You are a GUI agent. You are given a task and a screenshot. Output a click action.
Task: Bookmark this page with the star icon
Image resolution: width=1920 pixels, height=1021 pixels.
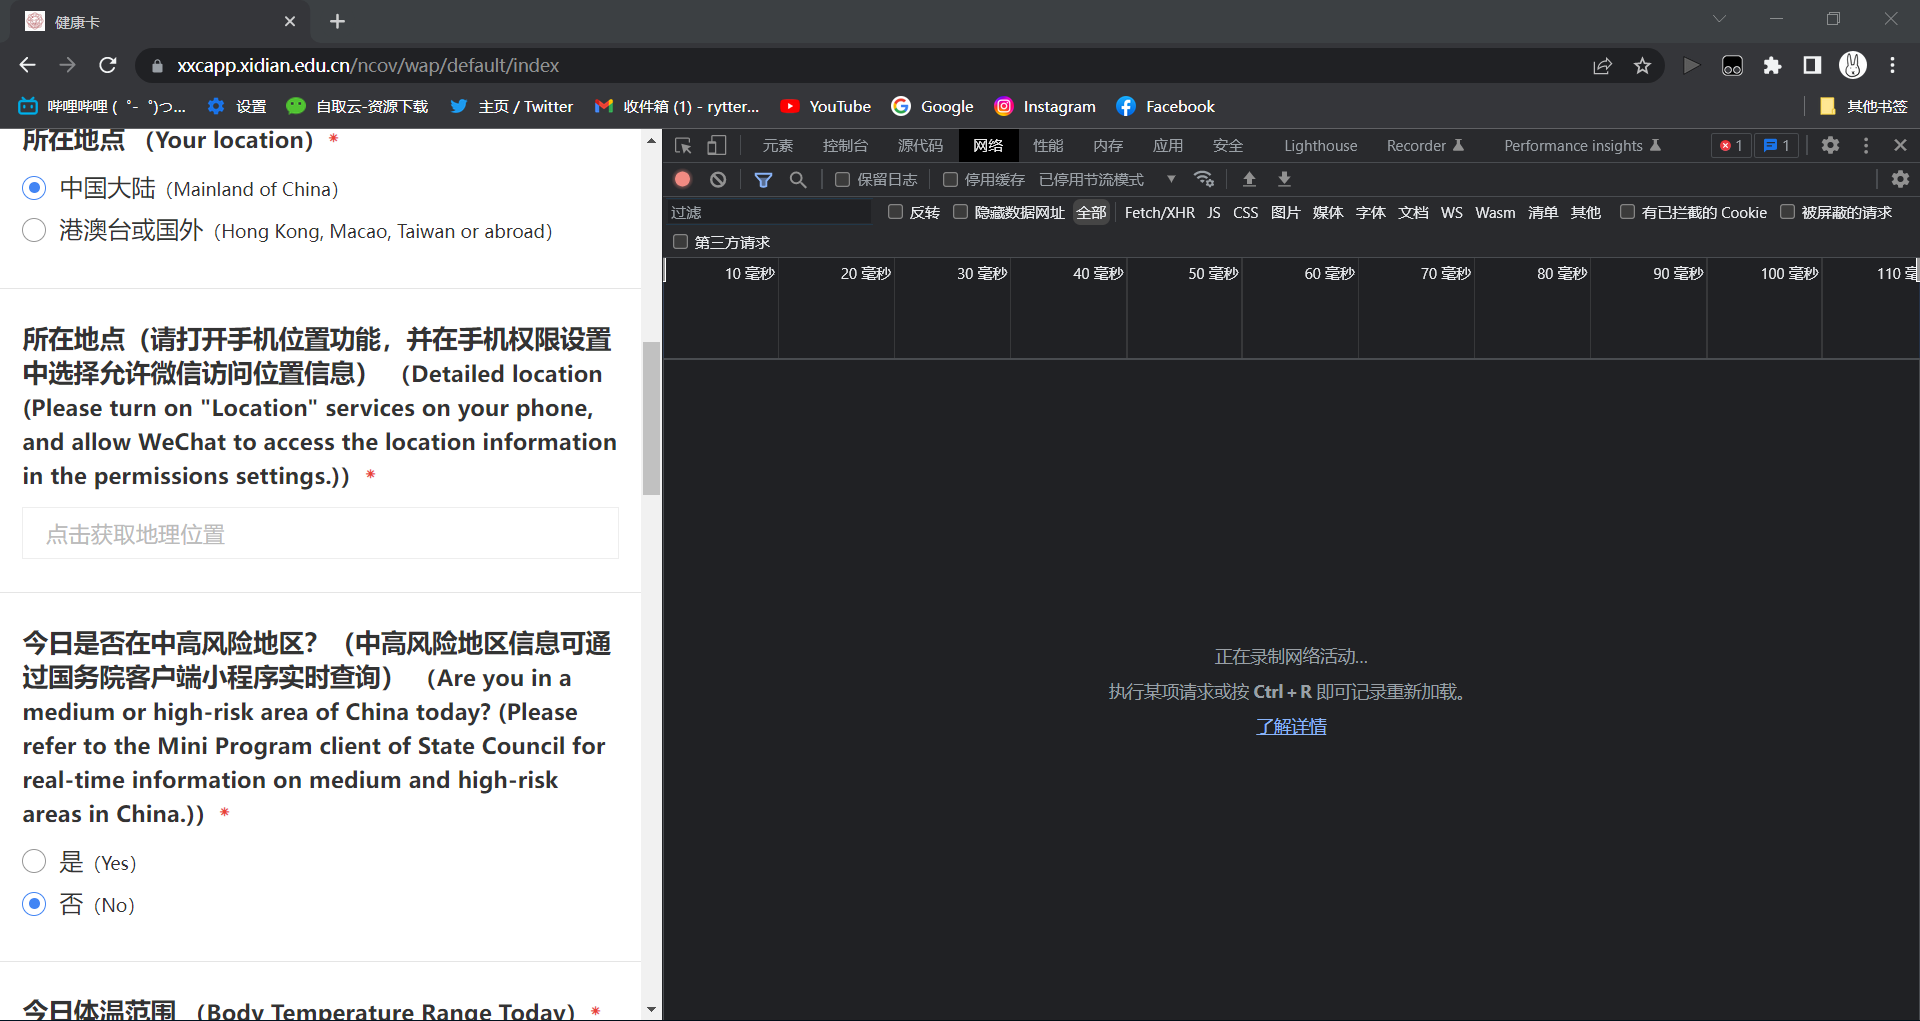[1642, 66]
